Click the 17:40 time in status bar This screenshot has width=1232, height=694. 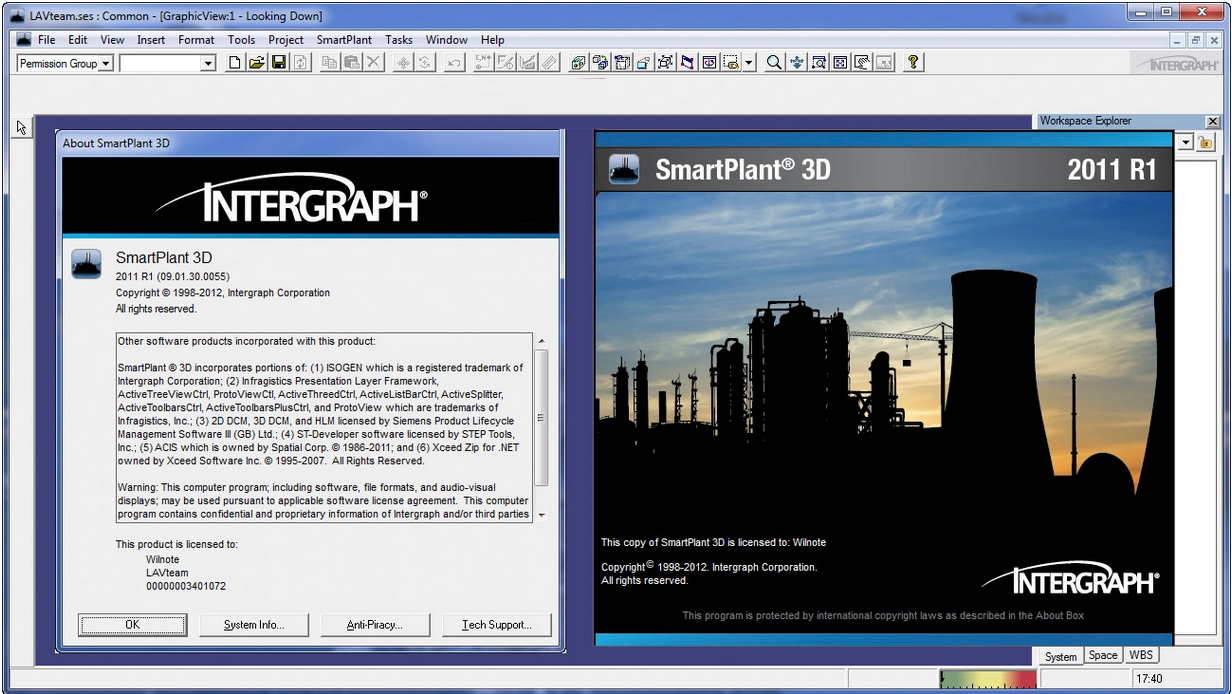[1150, 679]
